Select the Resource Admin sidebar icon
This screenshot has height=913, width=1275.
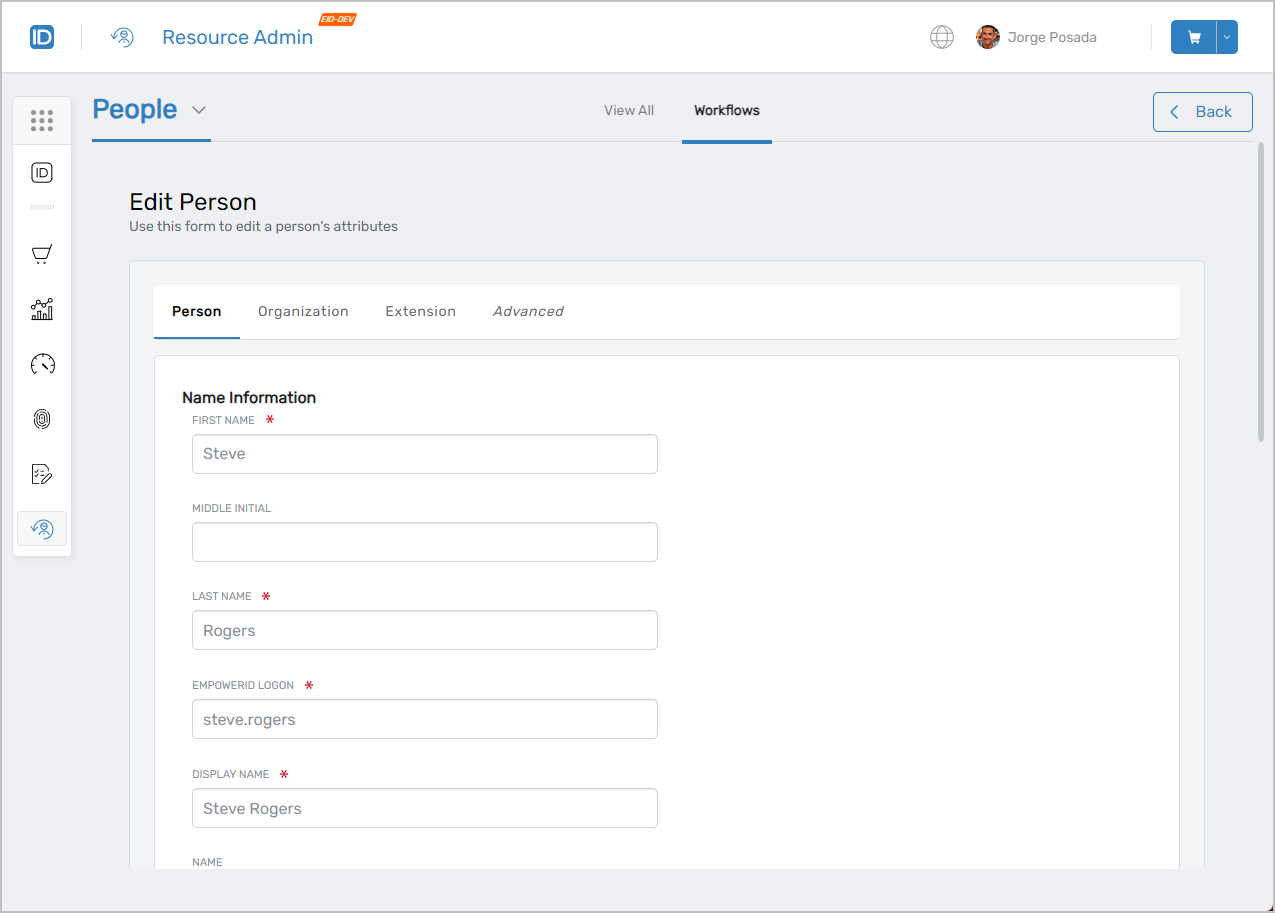pyautogui.click(x=42, y=528)
